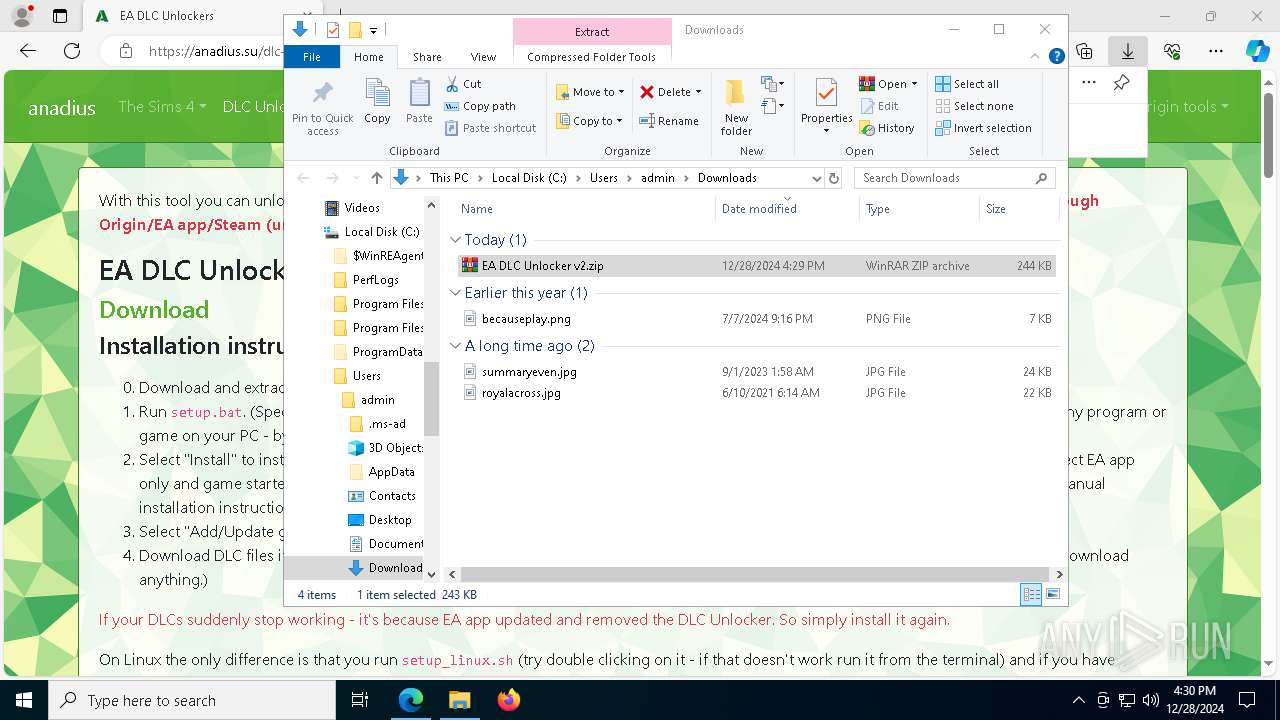Image resolution: width=1280 pixels, height=720 pixels.
Task: Switch to Details view layout icon
Action: 1031,595
